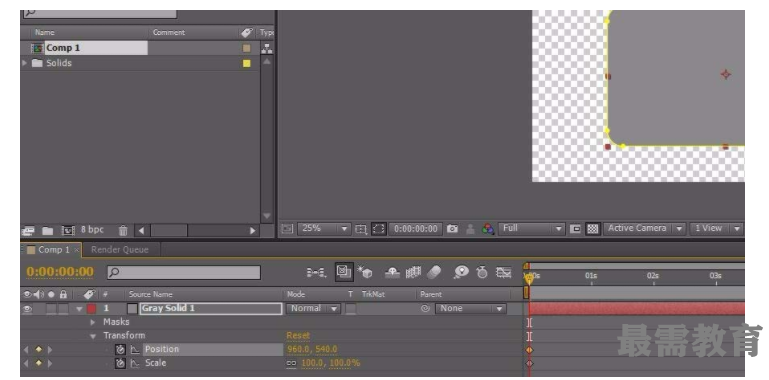Go to next Scale keyframe

(50, 363)
